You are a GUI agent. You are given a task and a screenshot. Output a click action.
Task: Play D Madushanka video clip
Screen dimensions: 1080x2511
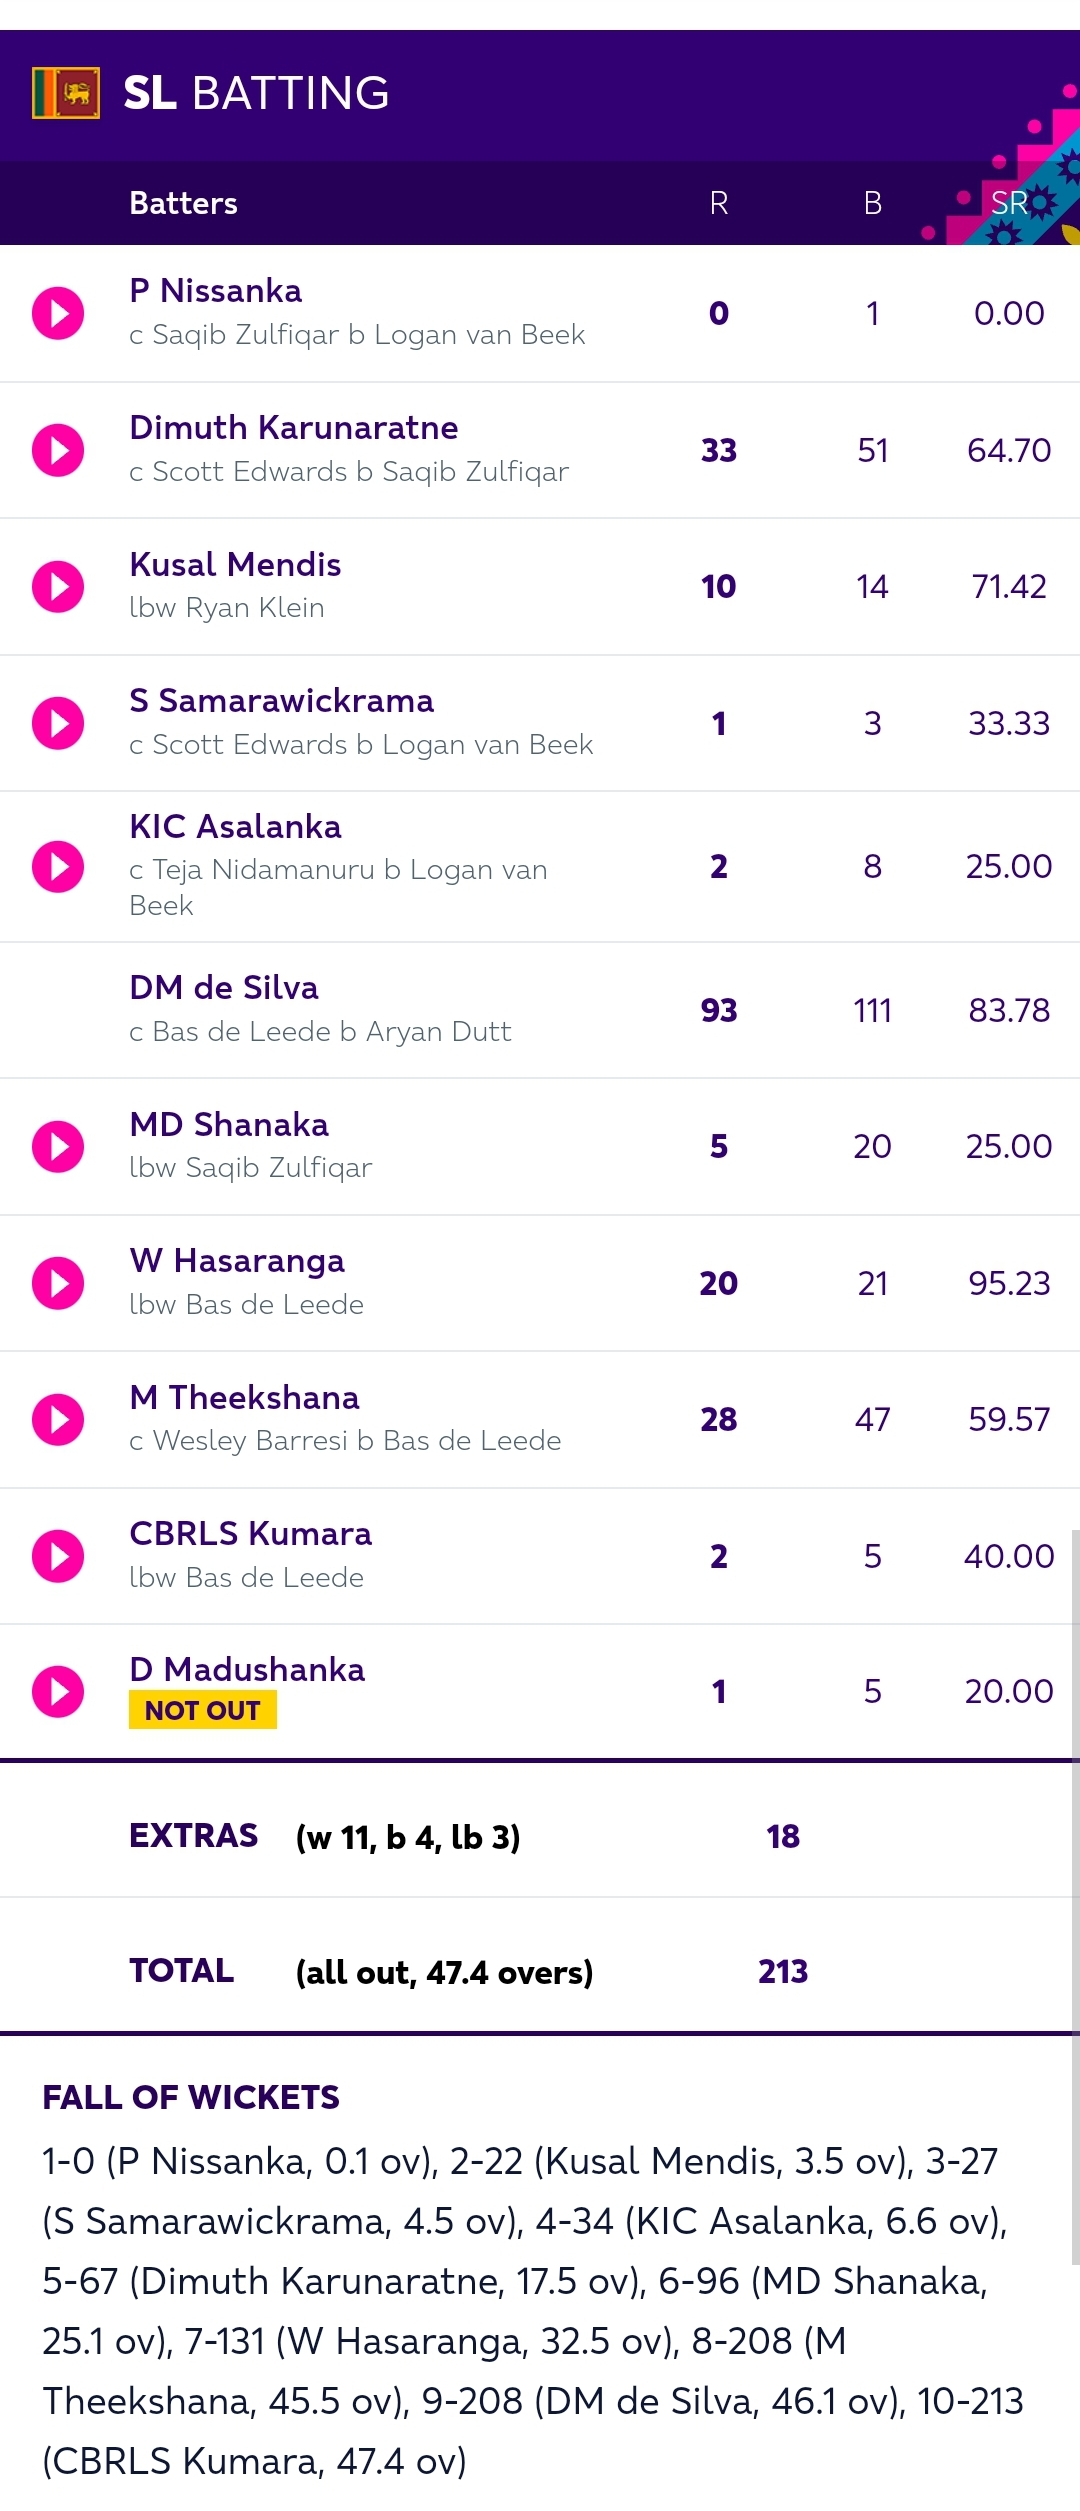pyautogui.click(x=58, y=1691)
